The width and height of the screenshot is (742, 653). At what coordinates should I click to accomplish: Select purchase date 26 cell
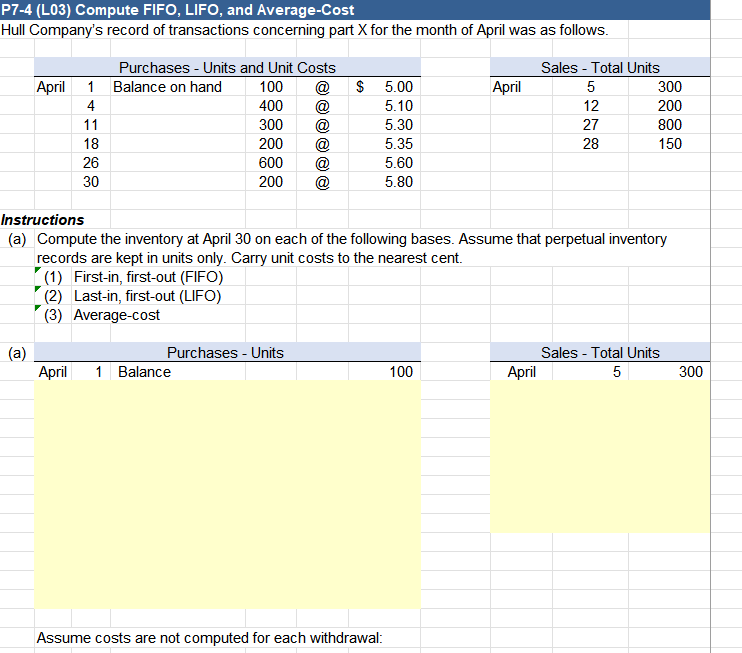pyautogui.click(x=91, y=163)
